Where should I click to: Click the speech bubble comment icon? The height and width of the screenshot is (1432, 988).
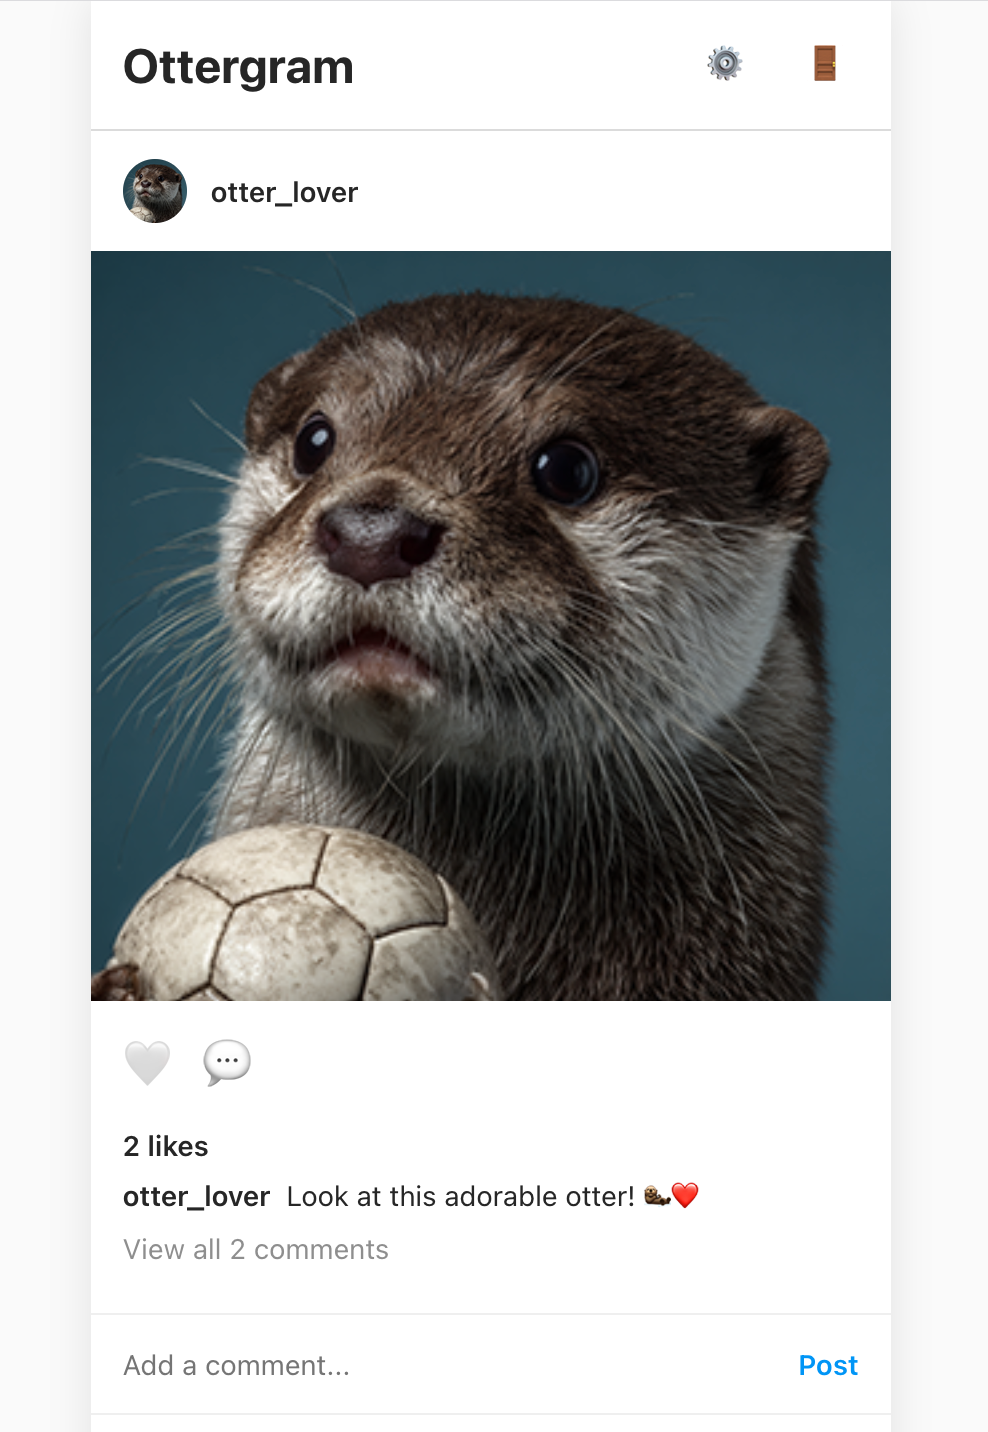(x=227, y=1062)
